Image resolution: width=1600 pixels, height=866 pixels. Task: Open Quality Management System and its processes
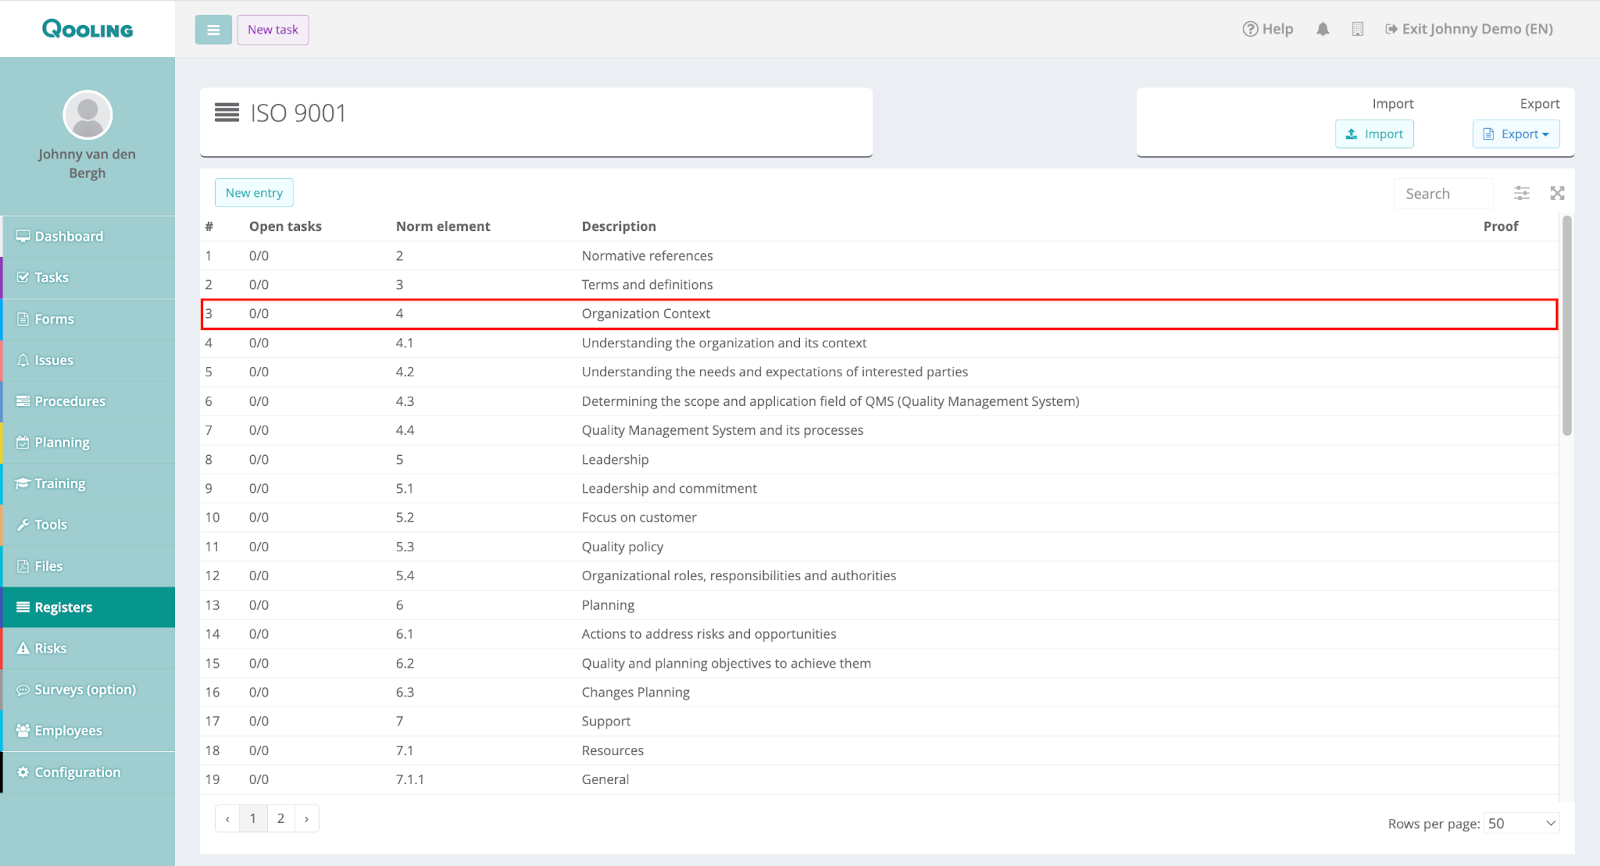(879, 430)
